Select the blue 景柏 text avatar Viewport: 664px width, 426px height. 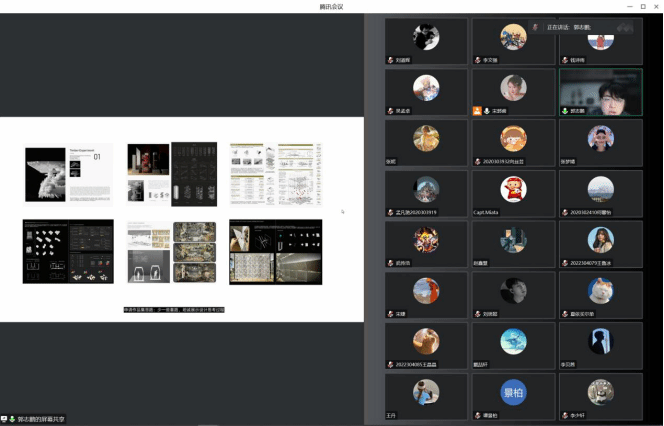click(514, 391)
